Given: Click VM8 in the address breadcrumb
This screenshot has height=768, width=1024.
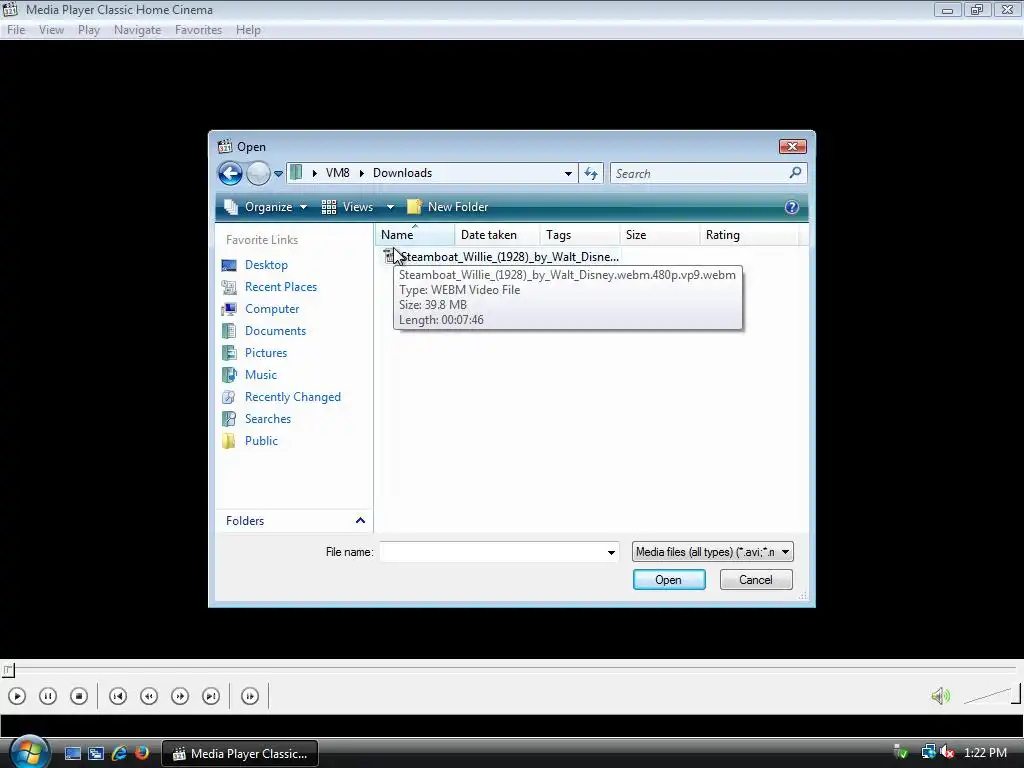Looking at the screenshot, I should (x=338, y=173).
